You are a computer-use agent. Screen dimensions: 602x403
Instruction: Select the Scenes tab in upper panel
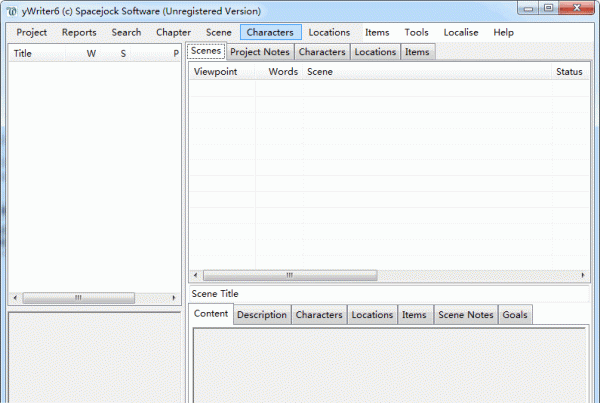206,52
